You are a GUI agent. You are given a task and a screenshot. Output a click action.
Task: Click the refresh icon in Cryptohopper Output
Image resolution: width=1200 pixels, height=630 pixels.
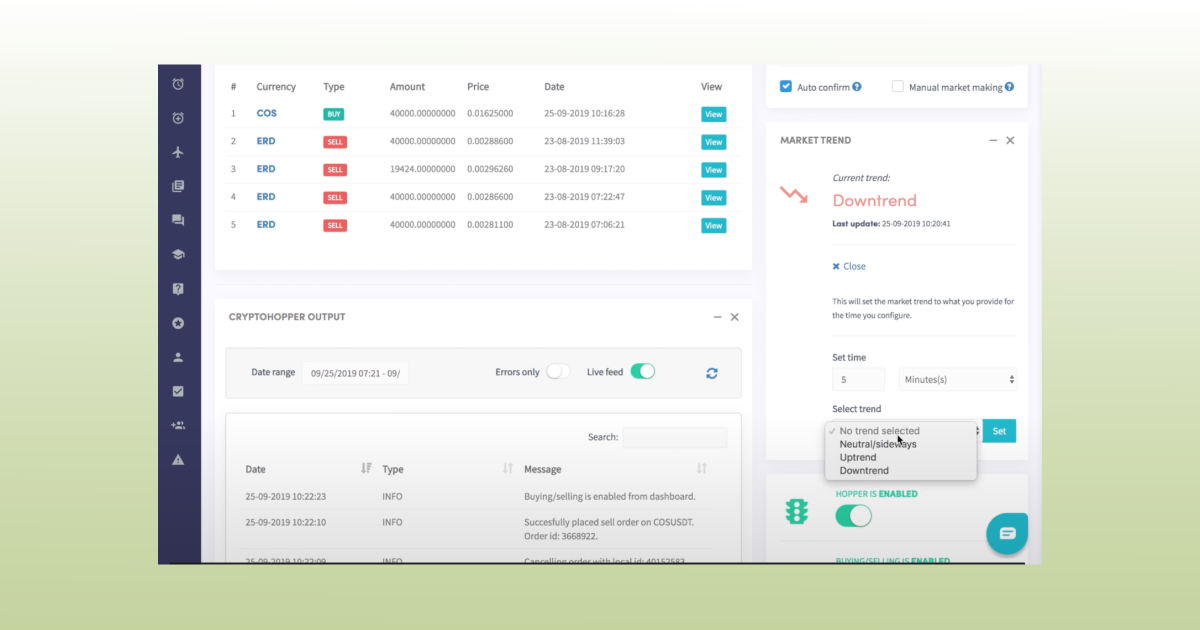point(711,372)
